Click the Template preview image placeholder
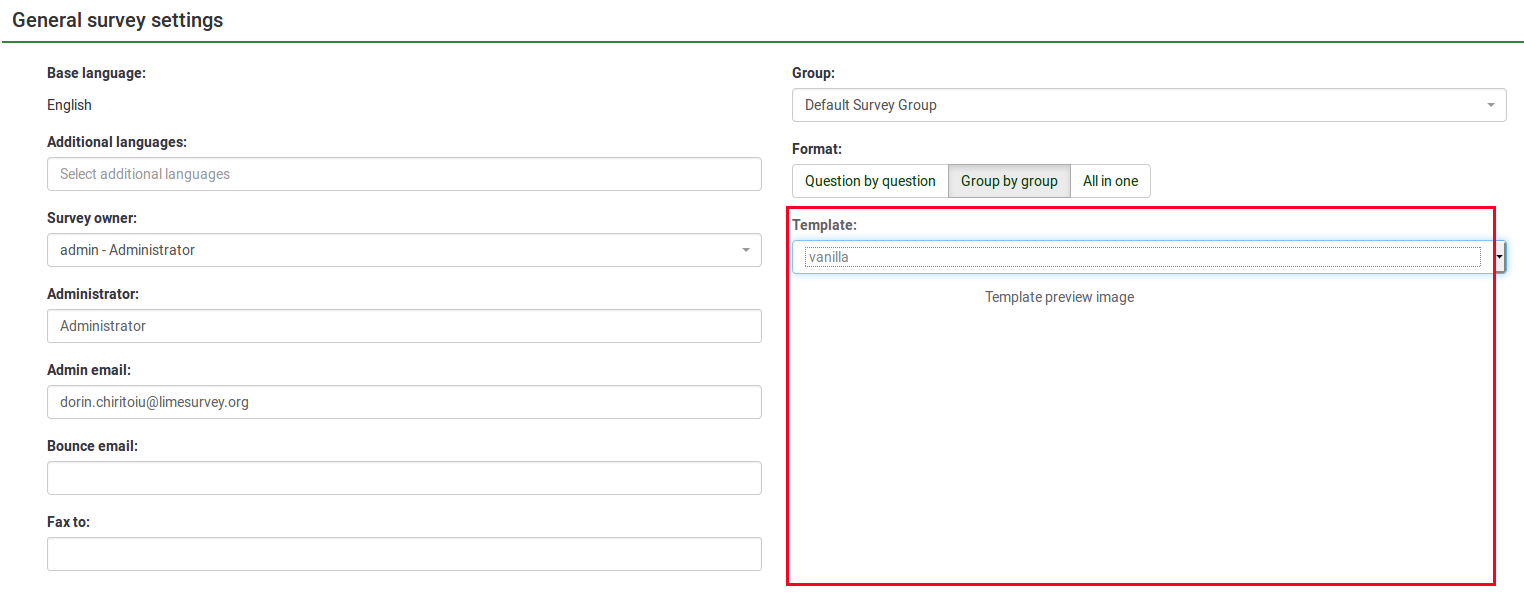 click(1059, 297)
